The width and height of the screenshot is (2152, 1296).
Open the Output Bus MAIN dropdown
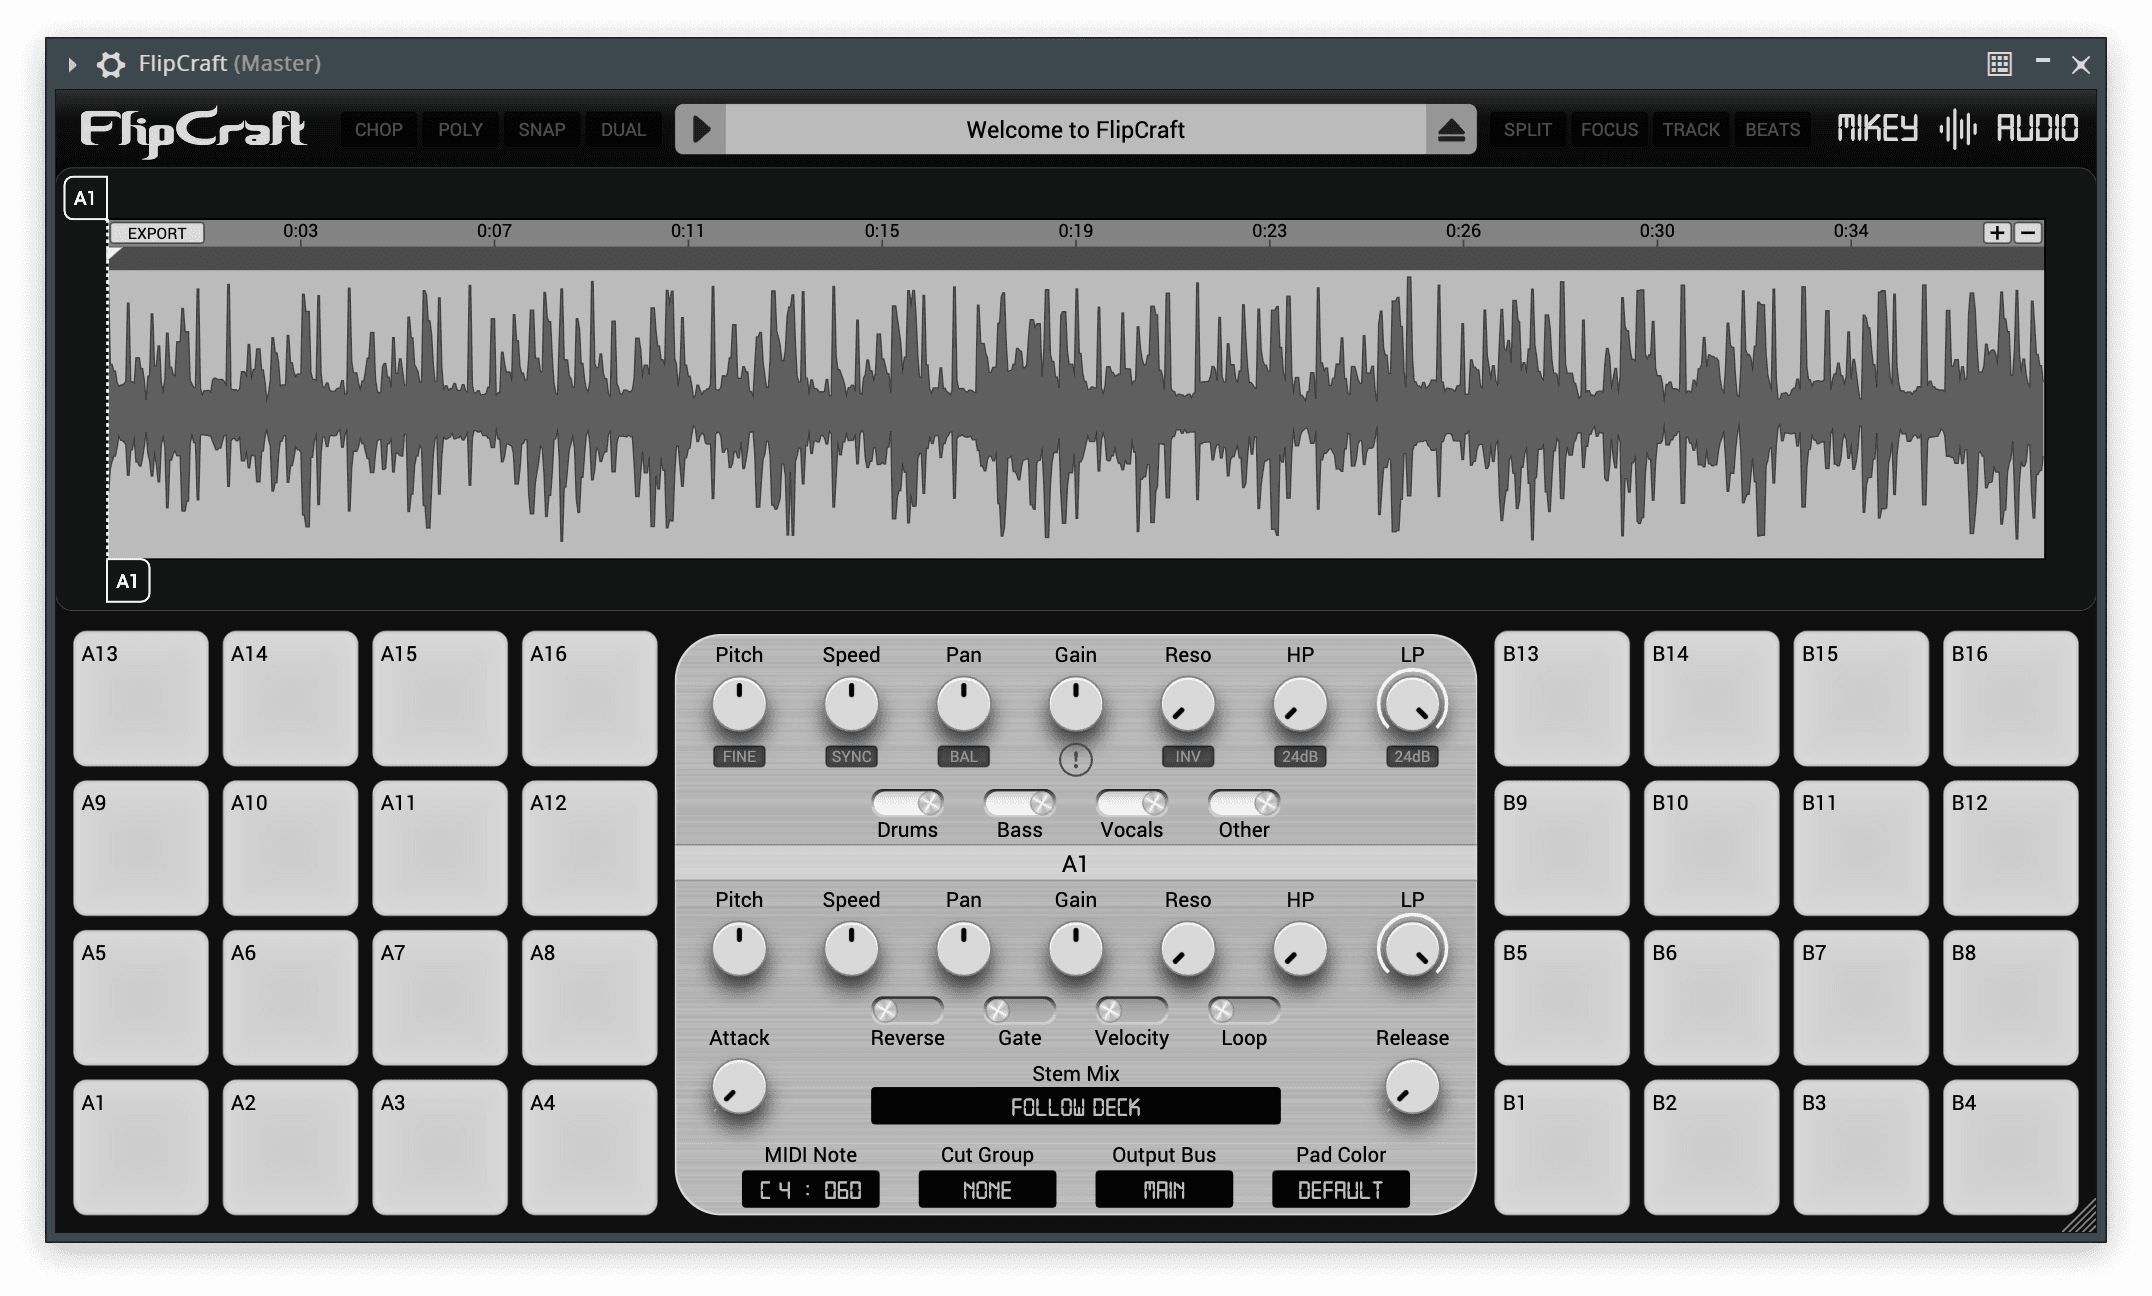[x=1164, y=1189]
